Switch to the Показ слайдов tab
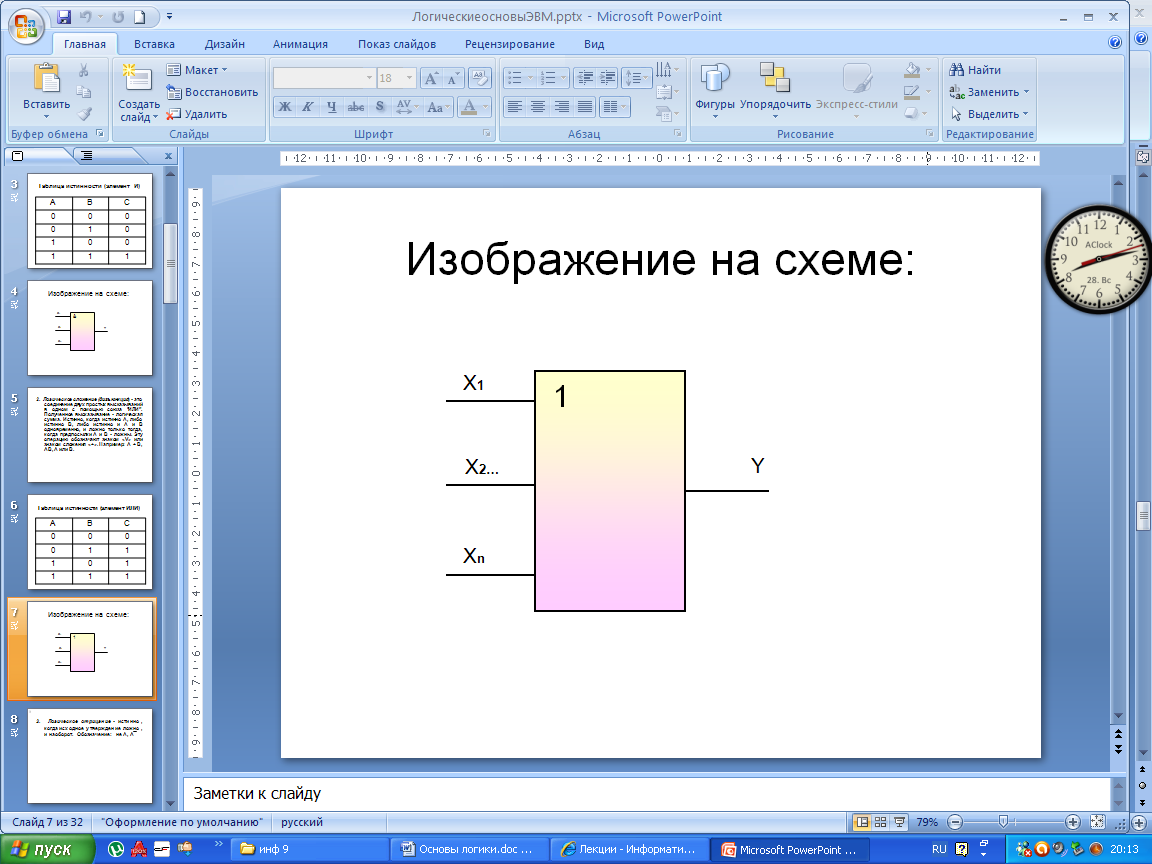The width and height of the screenshot is (1152, 864). (397, 44)
